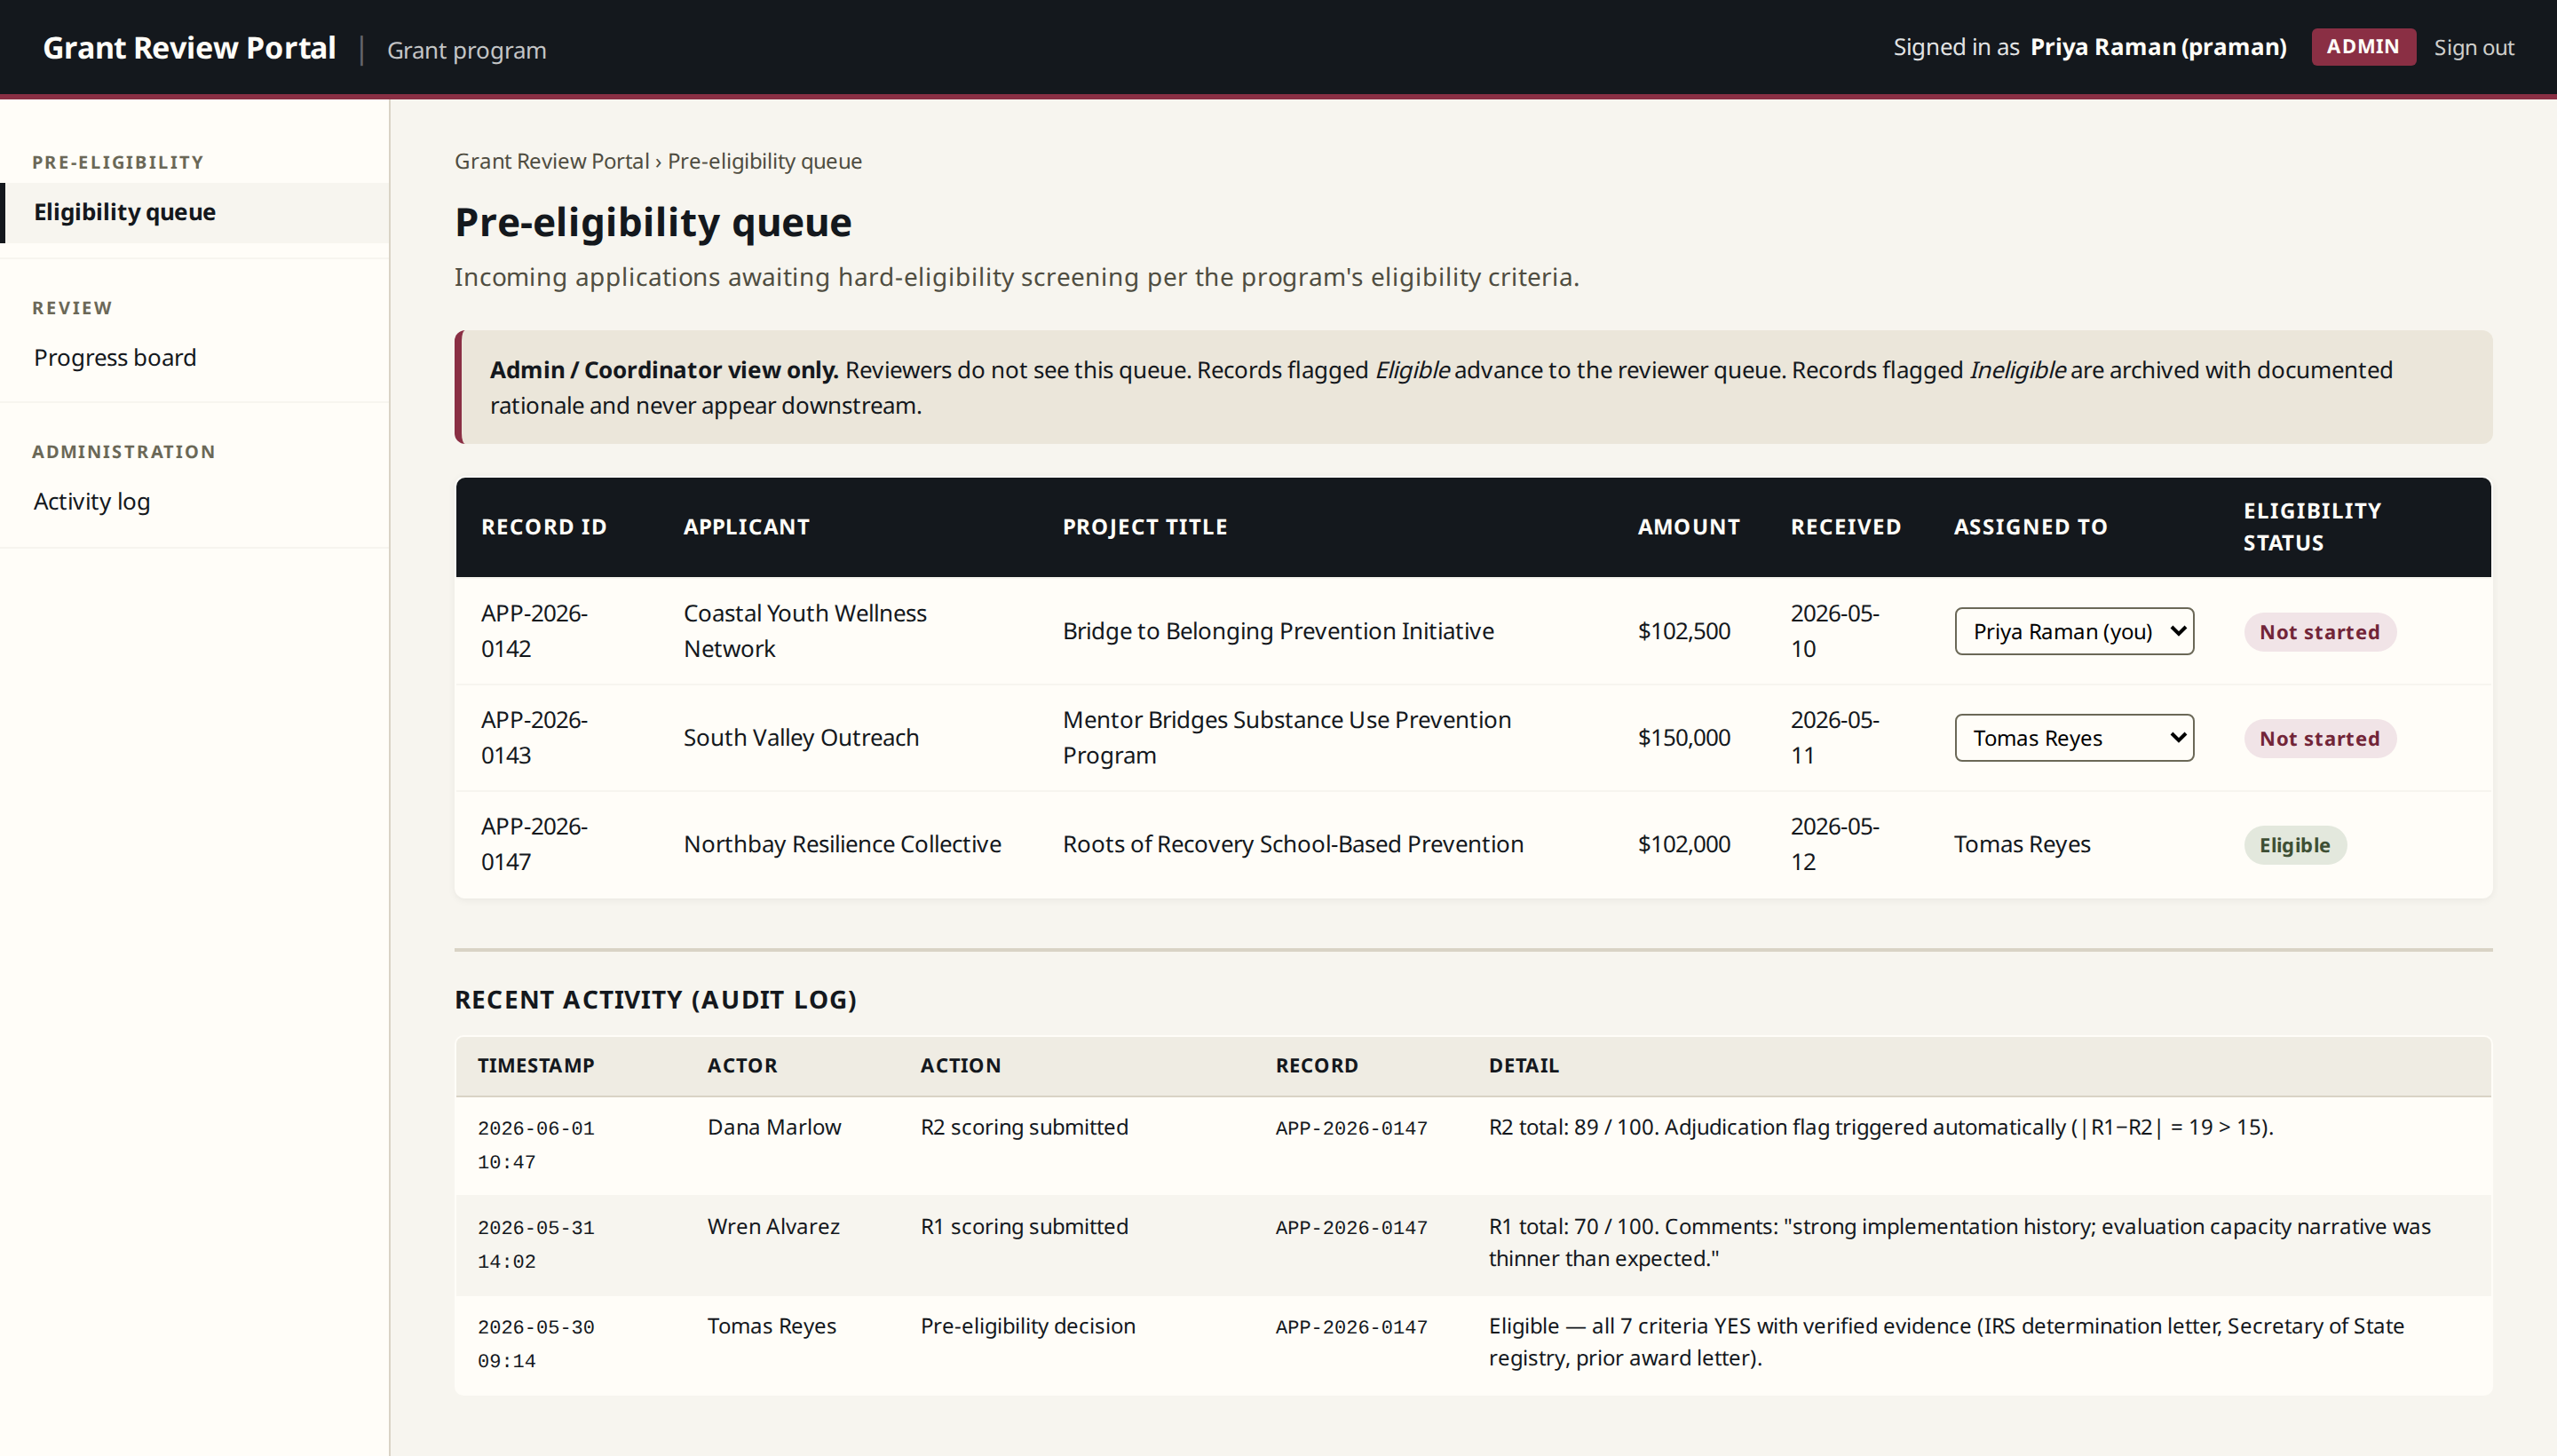Click the Assigned To column header
Viewport: 2557px width, 1456px height.
point(2030,527)
